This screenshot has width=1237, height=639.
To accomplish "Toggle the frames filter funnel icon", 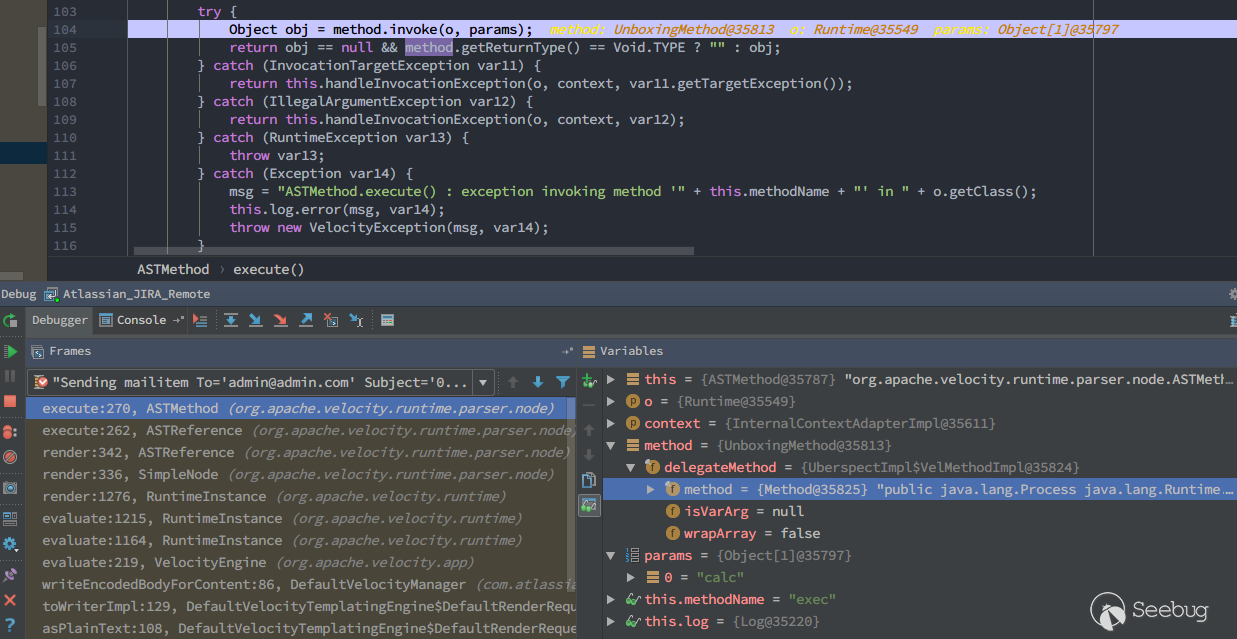I will (563, 382).
